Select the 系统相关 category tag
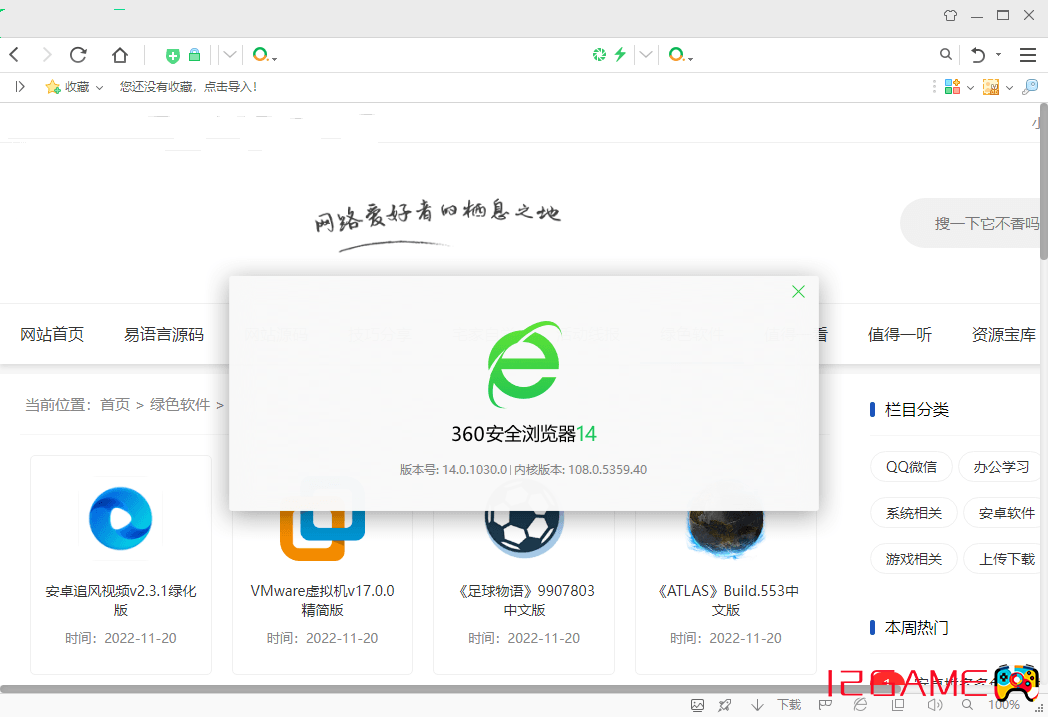 tap(914, 513)
